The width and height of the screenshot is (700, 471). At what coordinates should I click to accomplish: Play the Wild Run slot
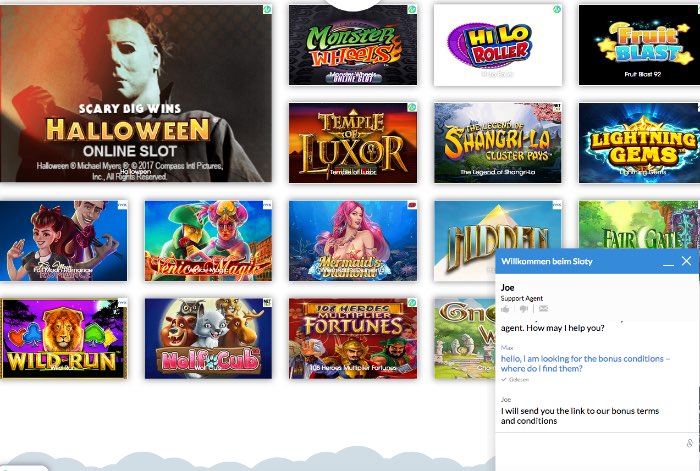click(64, 338)
